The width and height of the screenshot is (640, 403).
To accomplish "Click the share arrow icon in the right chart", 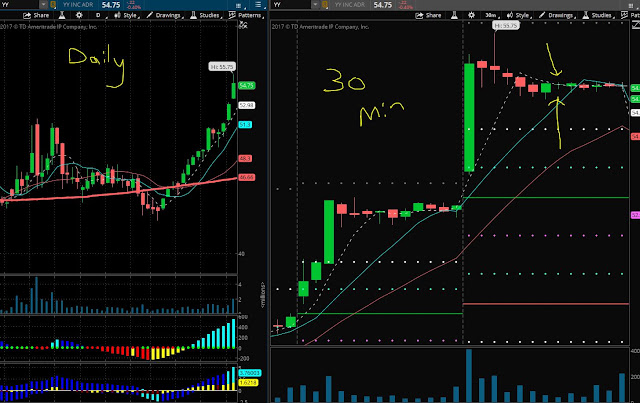I will tap(419, 16).
